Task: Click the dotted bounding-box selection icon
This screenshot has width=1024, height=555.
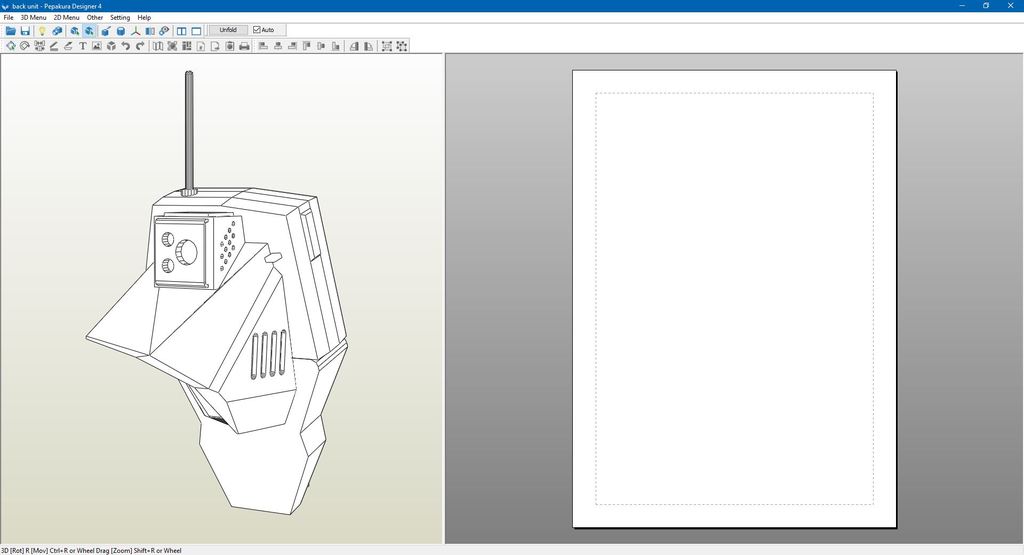Action: [x=387, y=46]
